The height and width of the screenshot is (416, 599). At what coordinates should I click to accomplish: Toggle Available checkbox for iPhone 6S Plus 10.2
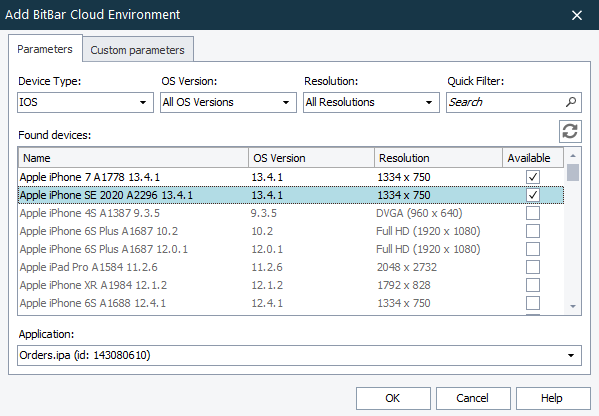[x=533, y=231]
